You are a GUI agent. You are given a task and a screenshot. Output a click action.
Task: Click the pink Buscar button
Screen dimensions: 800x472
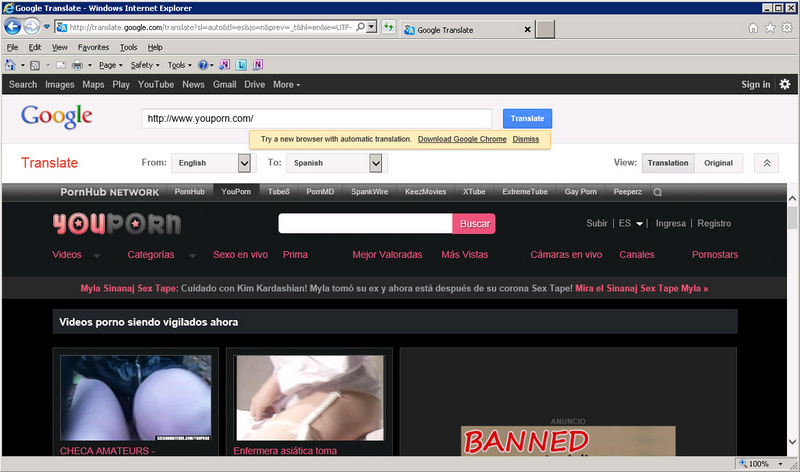474,223
